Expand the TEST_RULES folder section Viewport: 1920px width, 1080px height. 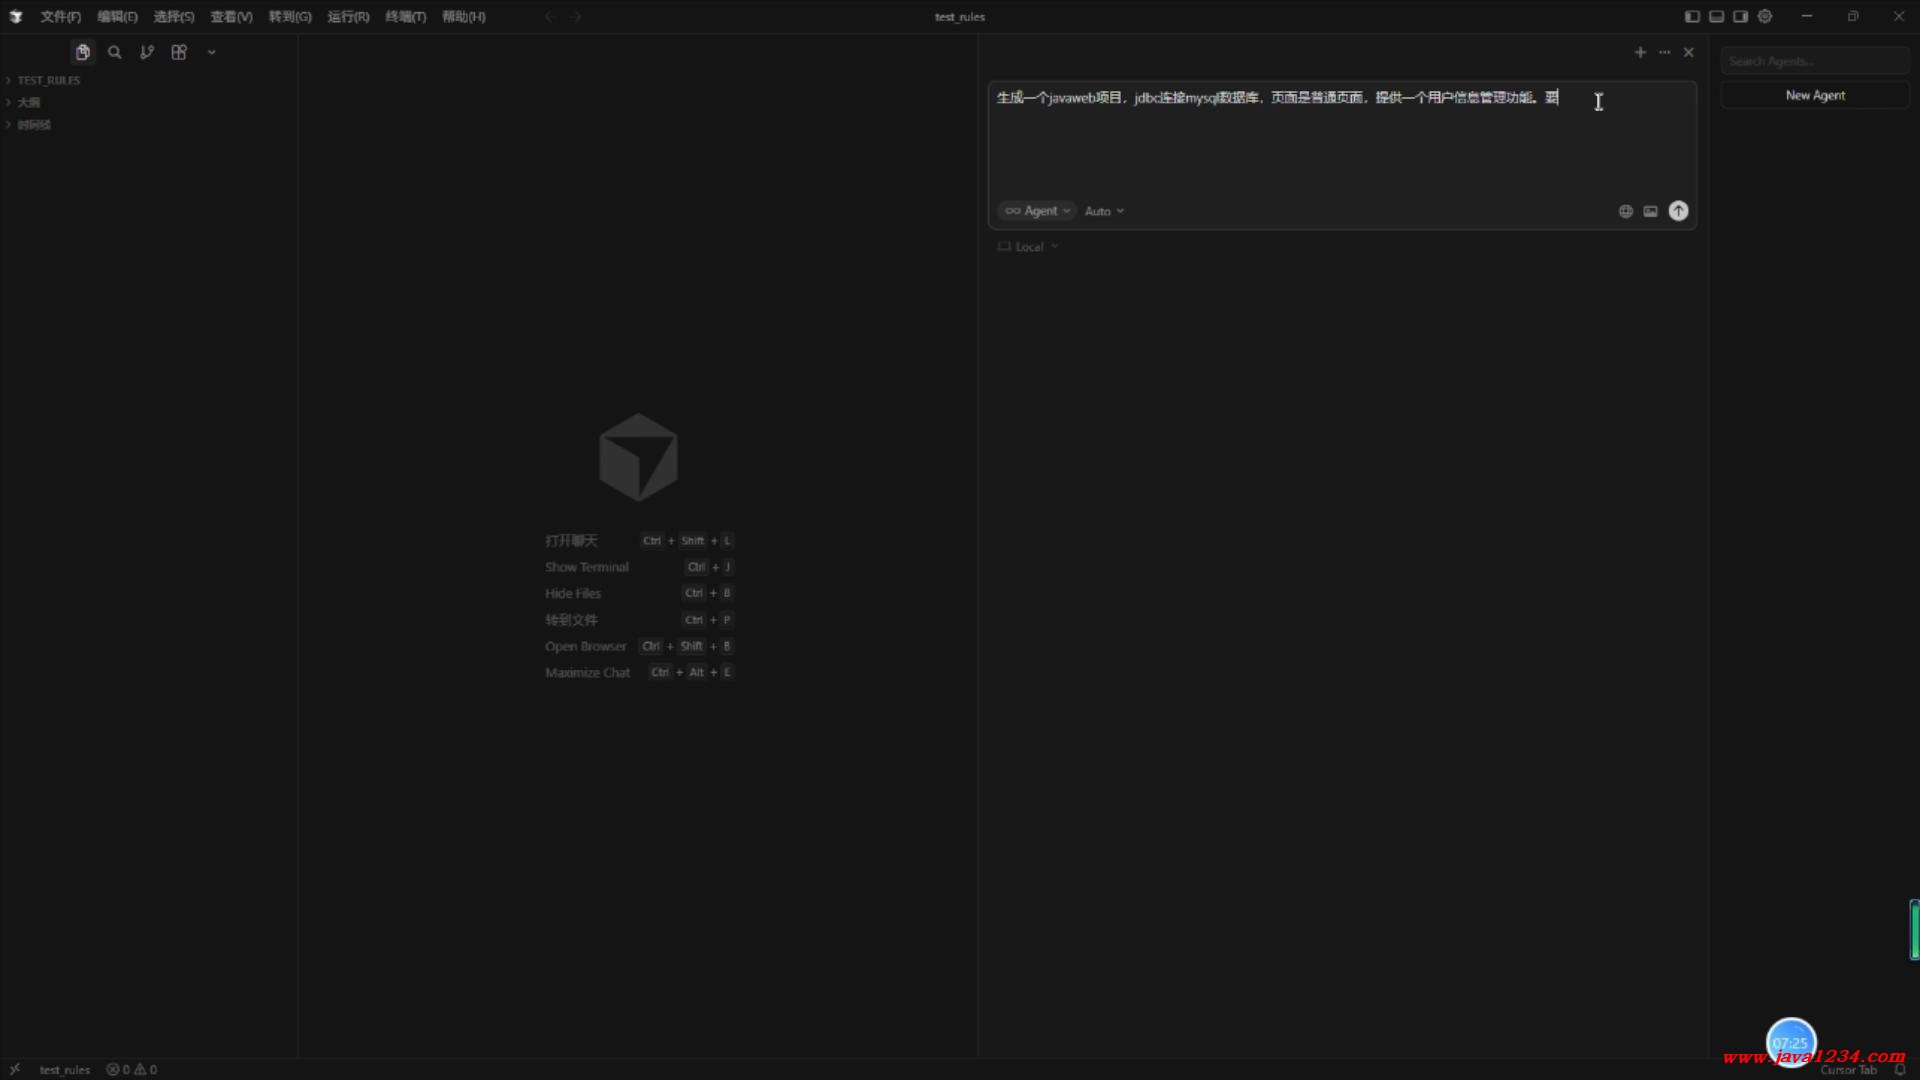[48, 80]
